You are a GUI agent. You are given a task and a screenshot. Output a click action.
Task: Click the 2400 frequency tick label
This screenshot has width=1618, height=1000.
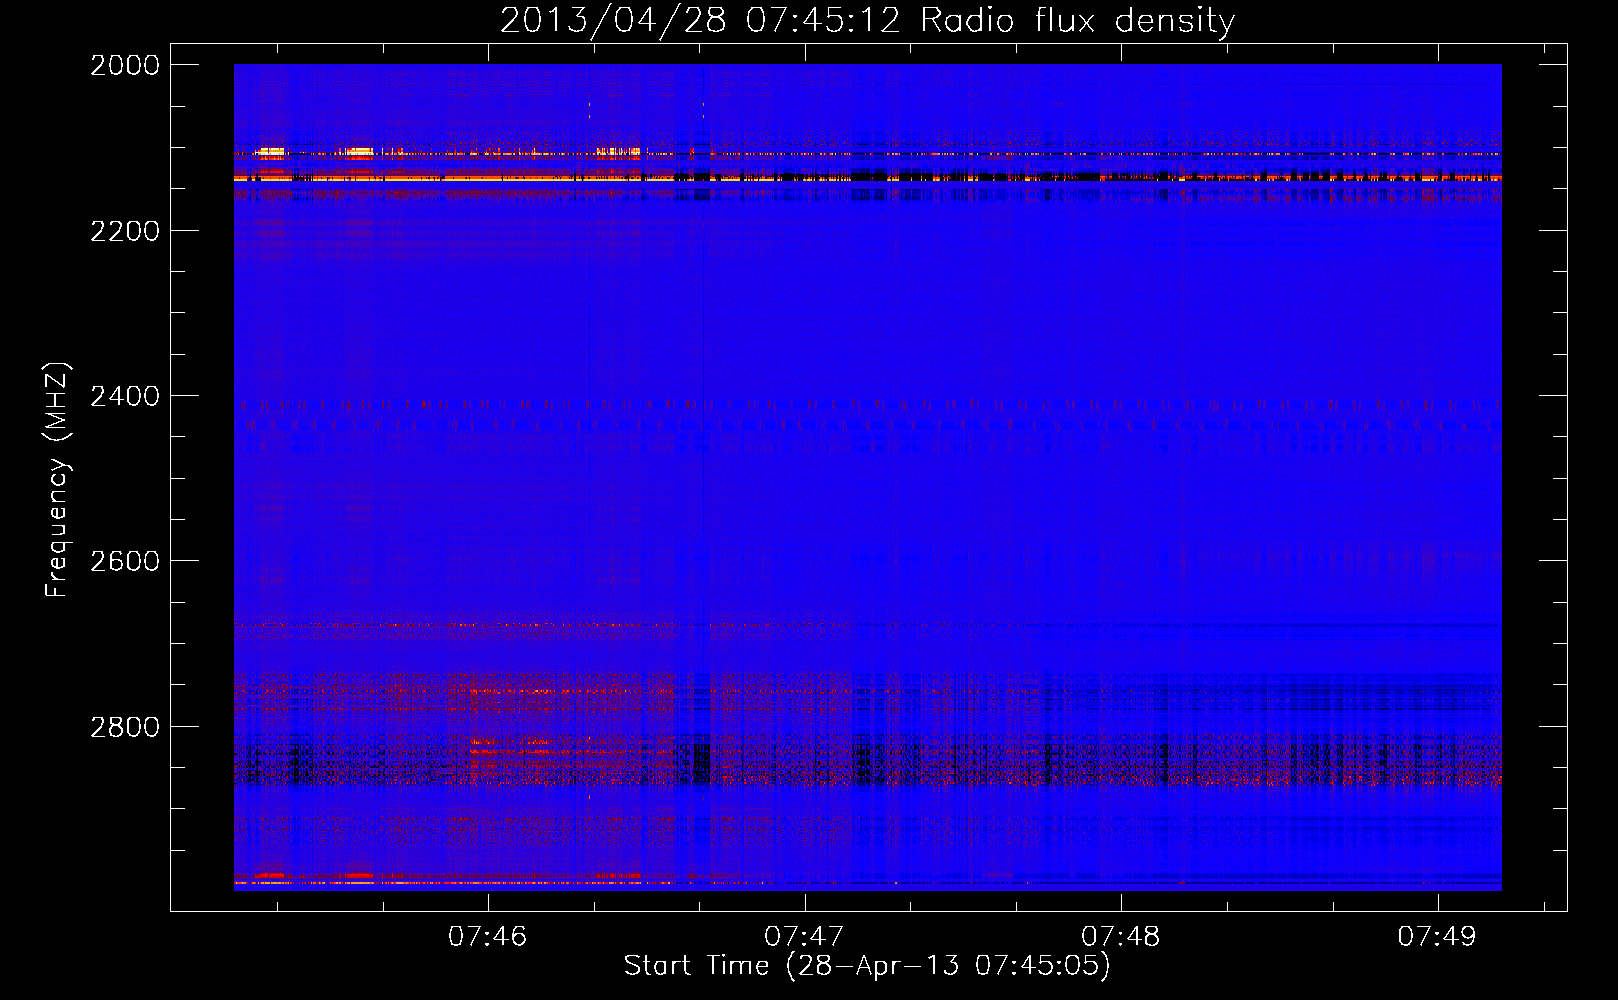click(125, 397)
